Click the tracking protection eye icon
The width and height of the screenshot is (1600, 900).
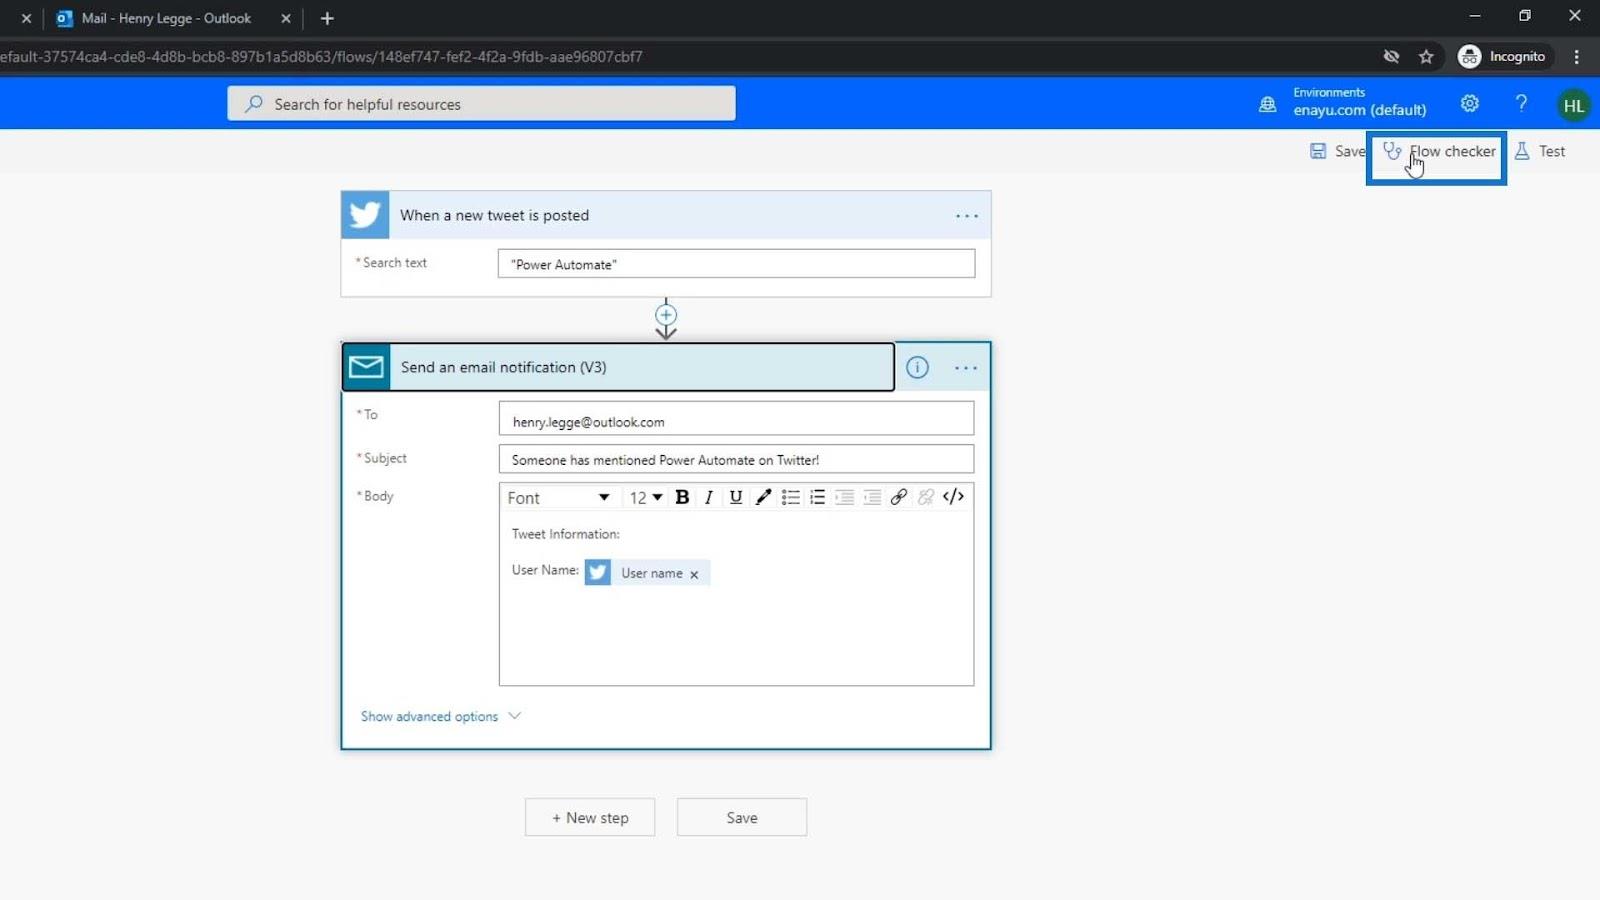[1391, 57]
